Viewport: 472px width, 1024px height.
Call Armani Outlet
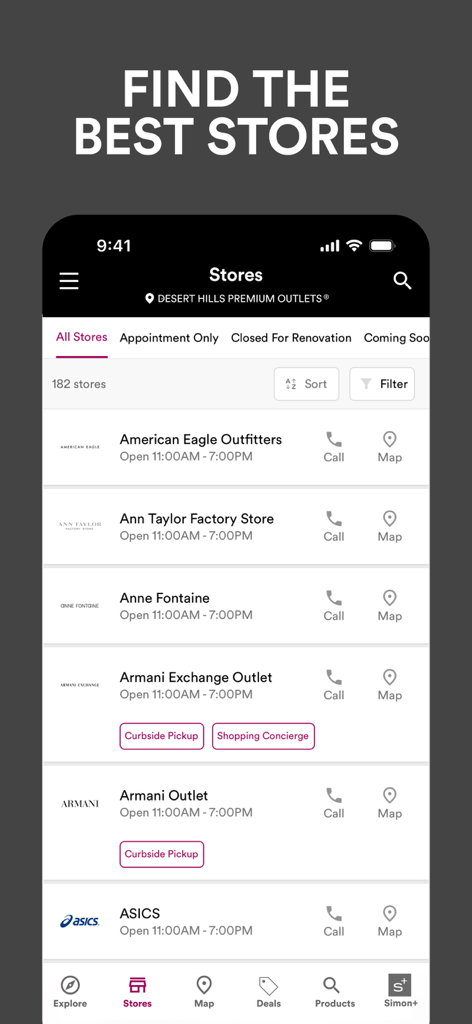click(x=334, y=803)
